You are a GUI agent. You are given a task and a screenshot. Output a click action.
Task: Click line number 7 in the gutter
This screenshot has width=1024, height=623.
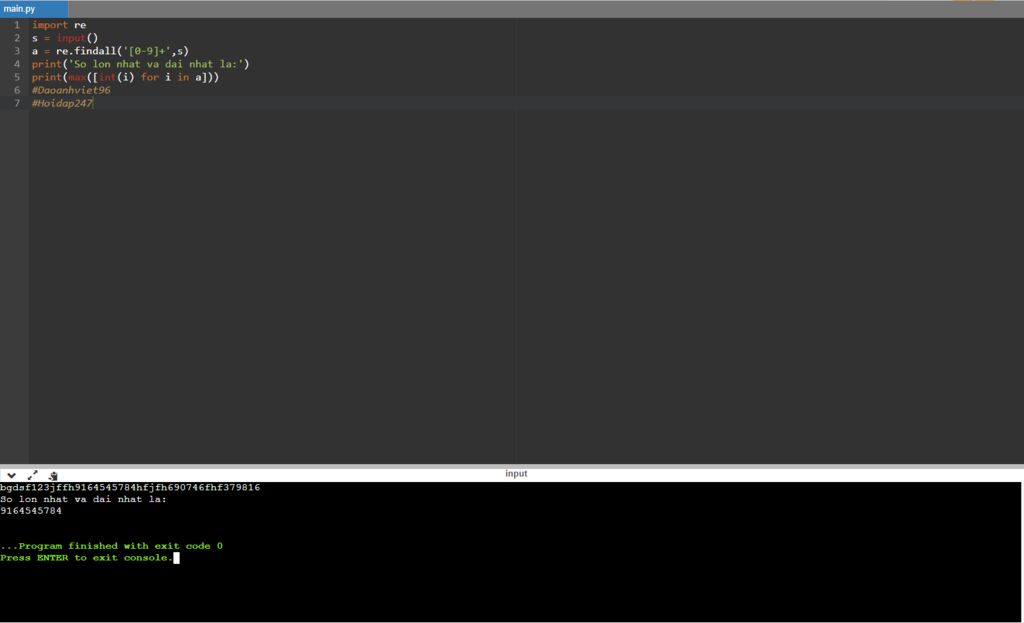[17, 103]
